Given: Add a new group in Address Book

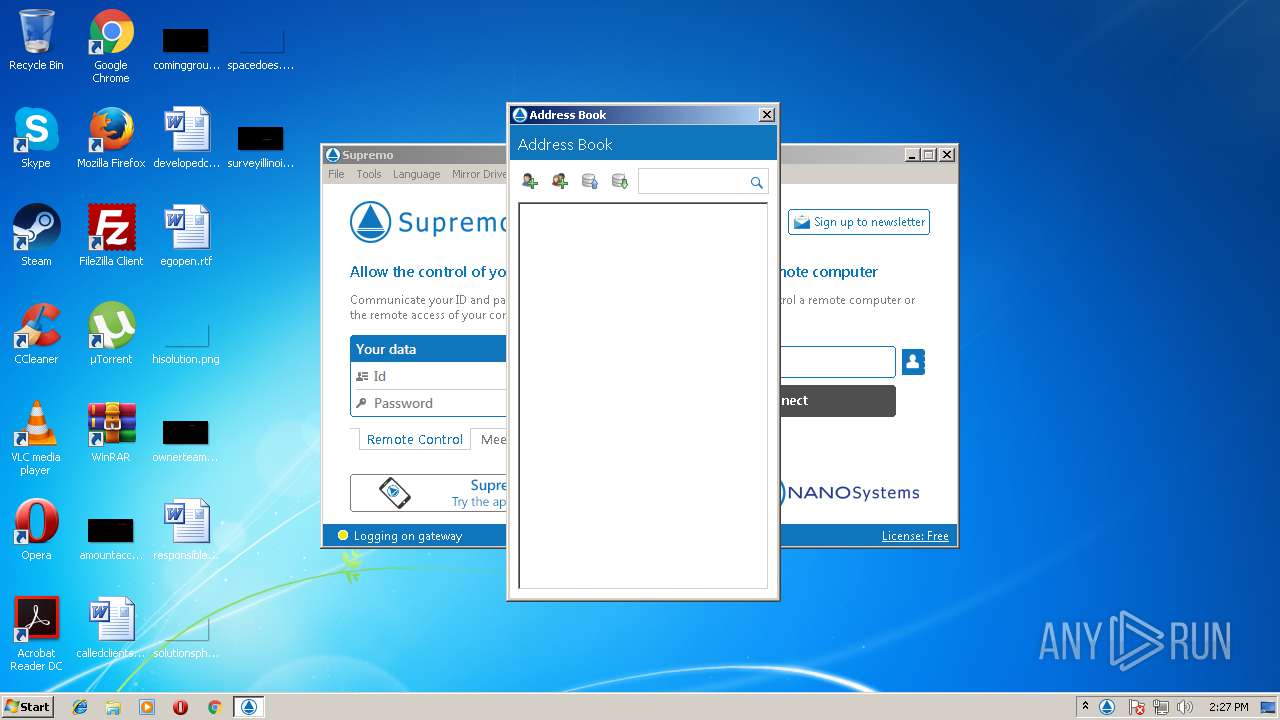Looking at the screenshot, I should click(x=560, y=181).
